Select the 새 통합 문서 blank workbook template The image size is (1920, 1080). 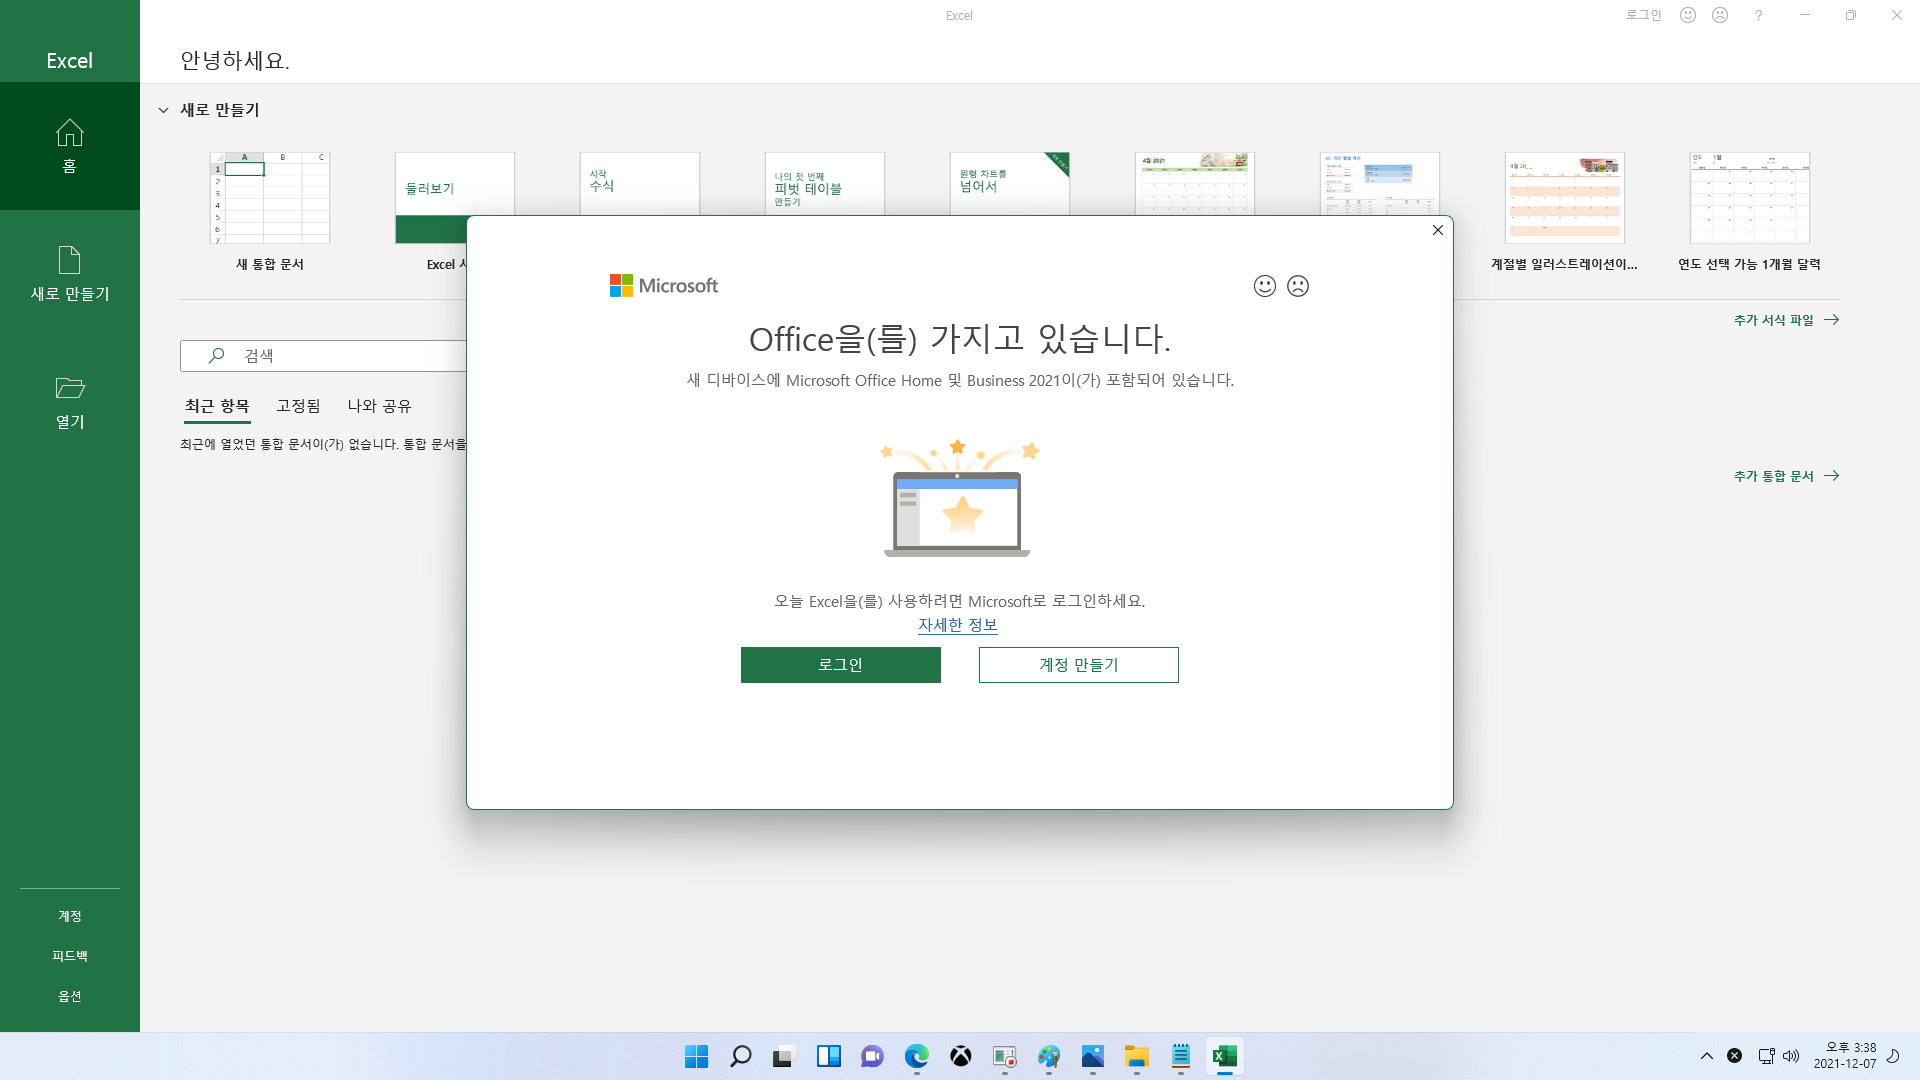pos(270,211)
